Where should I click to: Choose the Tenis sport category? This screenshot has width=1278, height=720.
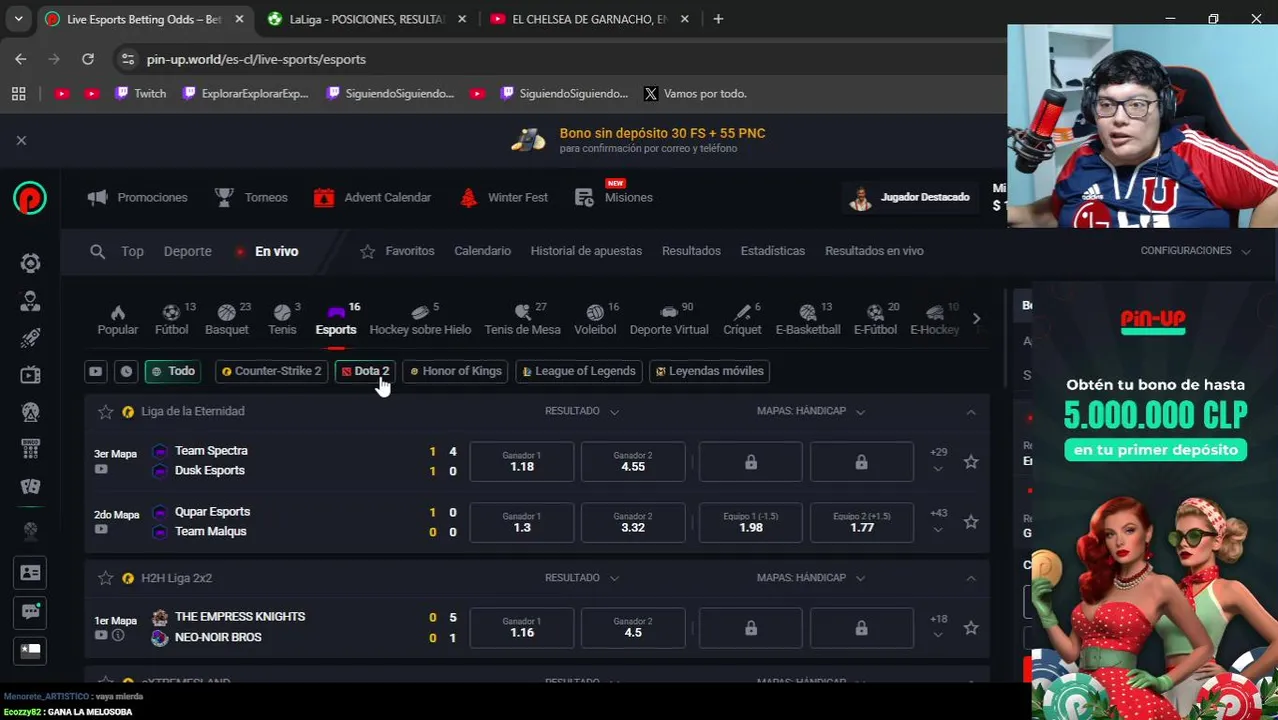coord(282,319)
